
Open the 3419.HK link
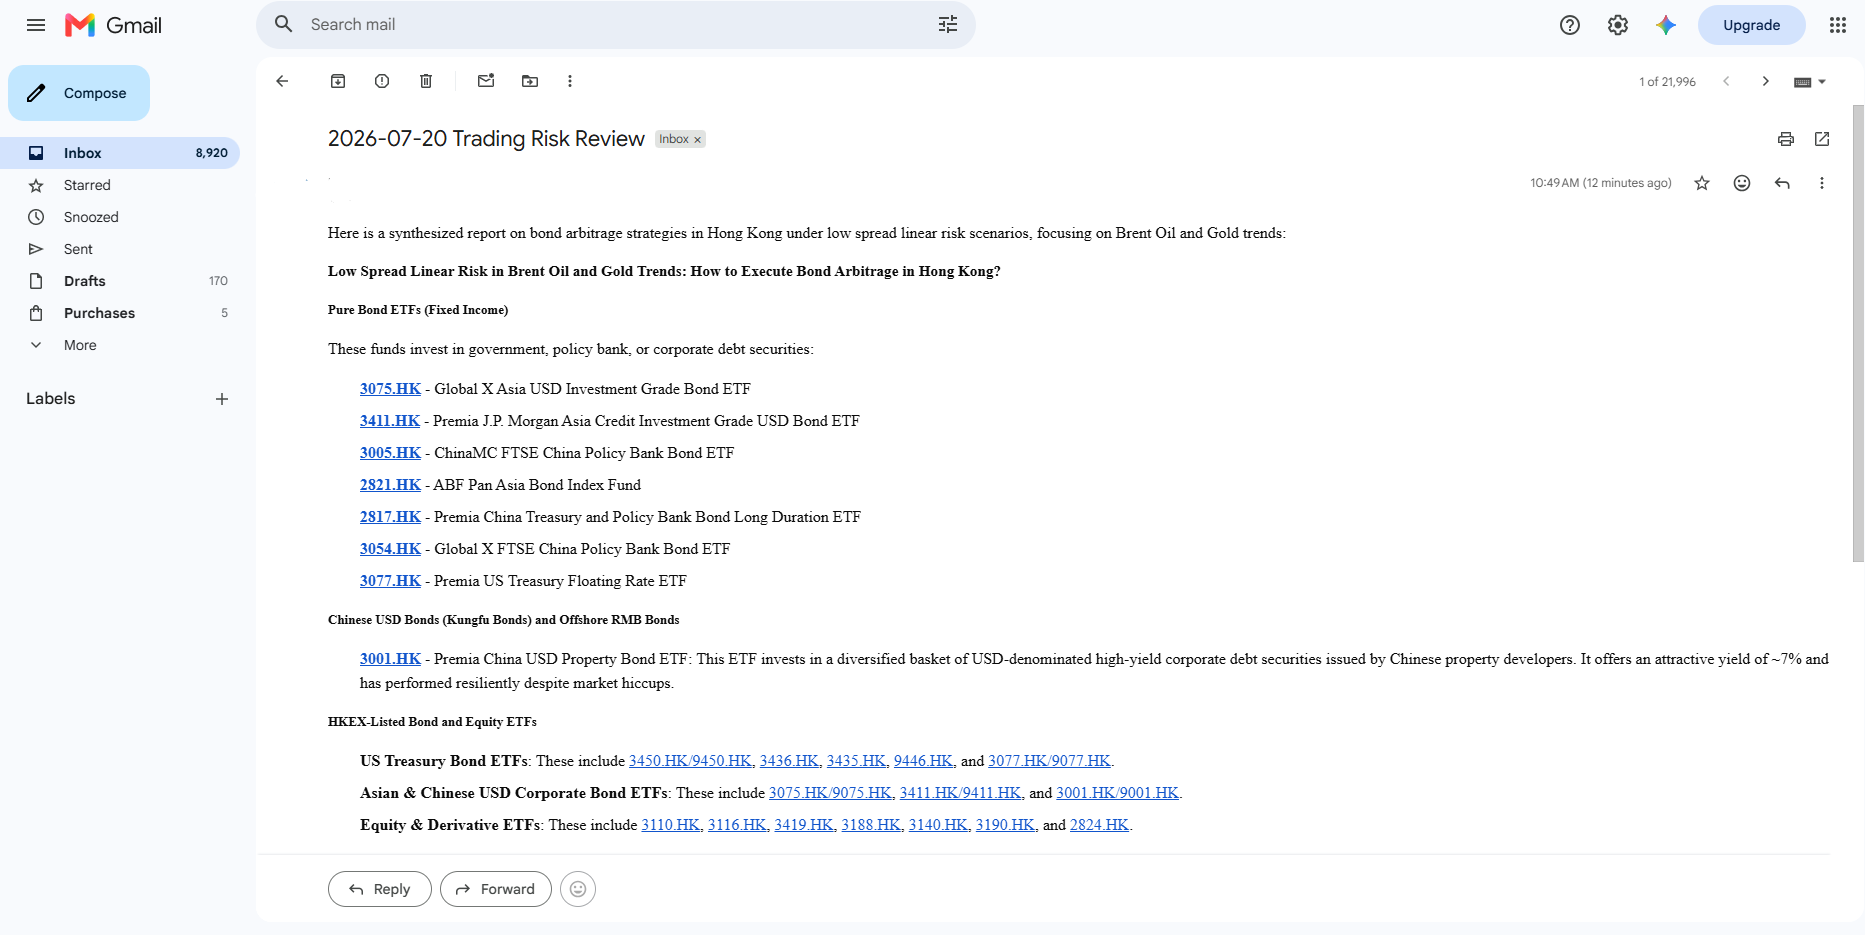[x=804, y=825]
